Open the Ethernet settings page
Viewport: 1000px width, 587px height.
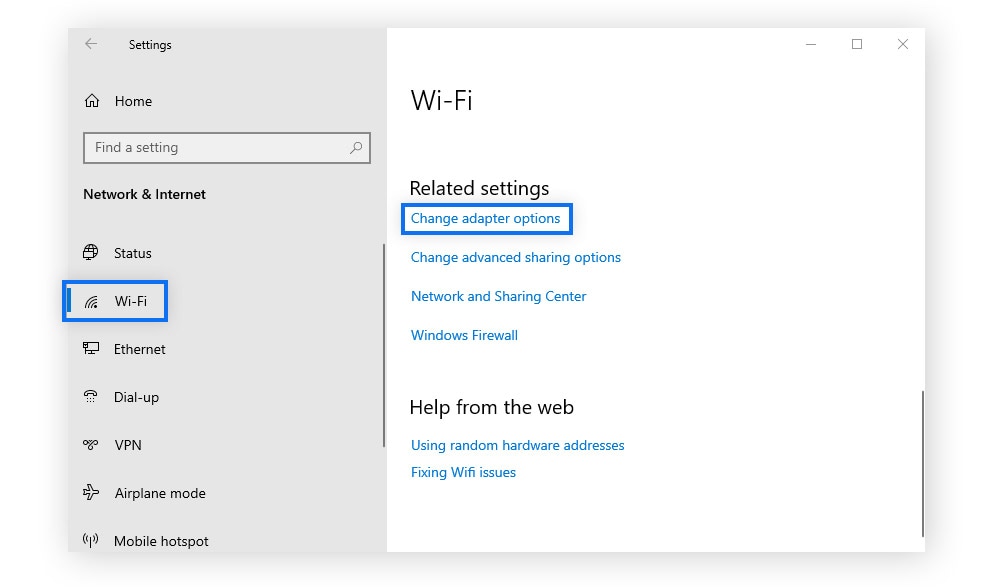(x=140, y=349)
